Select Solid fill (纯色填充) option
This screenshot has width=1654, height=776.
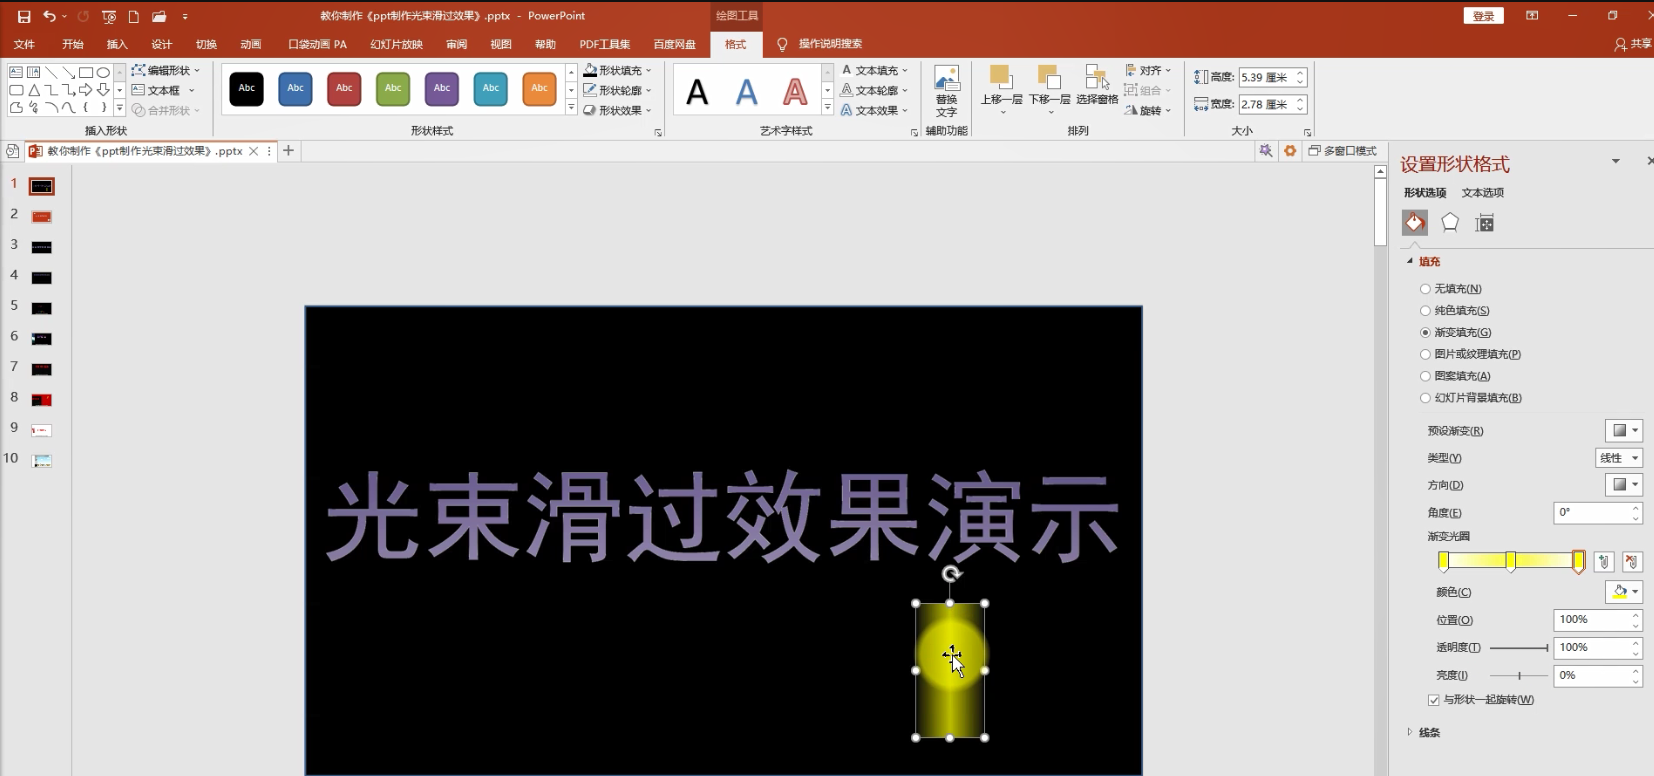[1425, 311]
